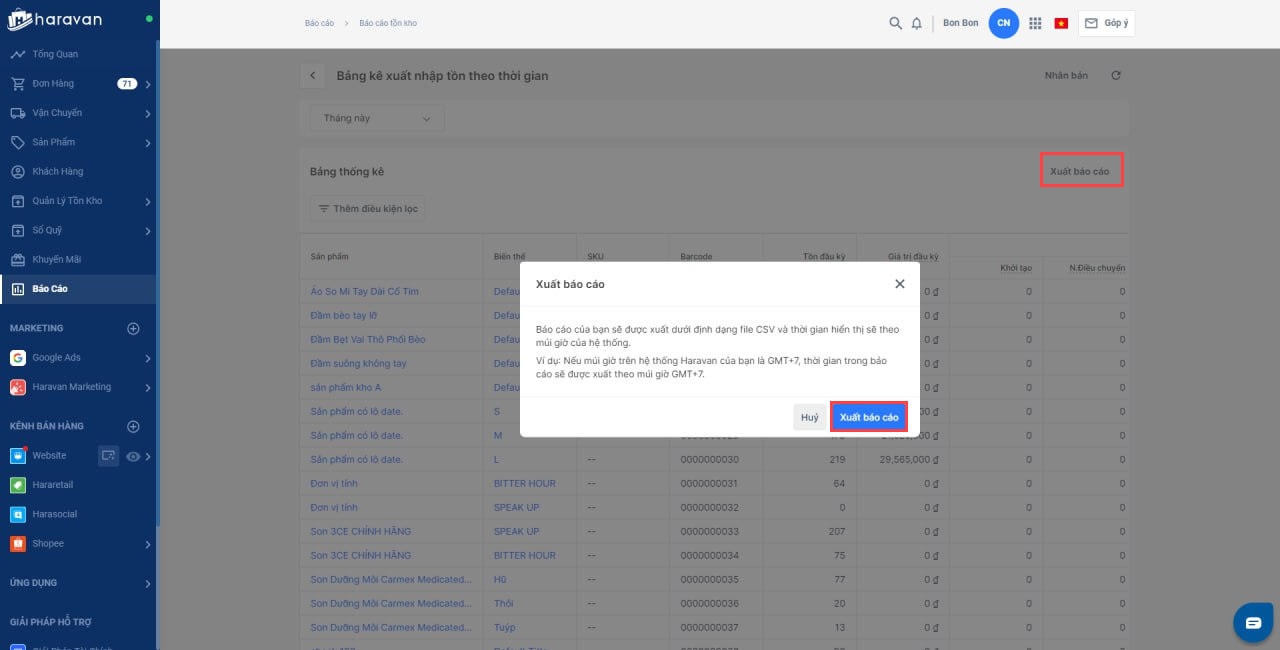Open the Tháng này date dropdown
Image resolution: width=1280 pixels, height=650 pixels.
tap(377, 118)
